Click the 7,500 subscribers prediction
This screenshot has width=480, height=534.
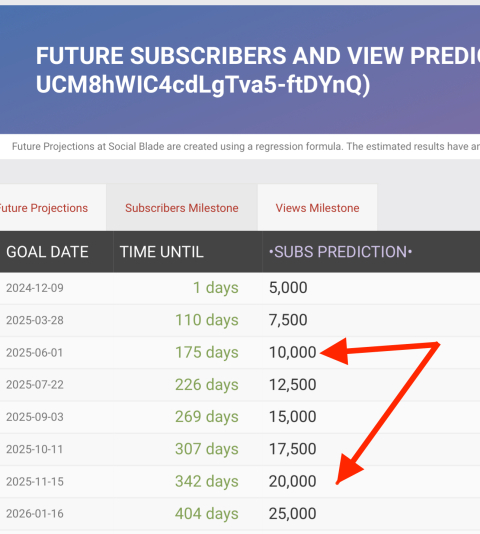click(288, 320)
